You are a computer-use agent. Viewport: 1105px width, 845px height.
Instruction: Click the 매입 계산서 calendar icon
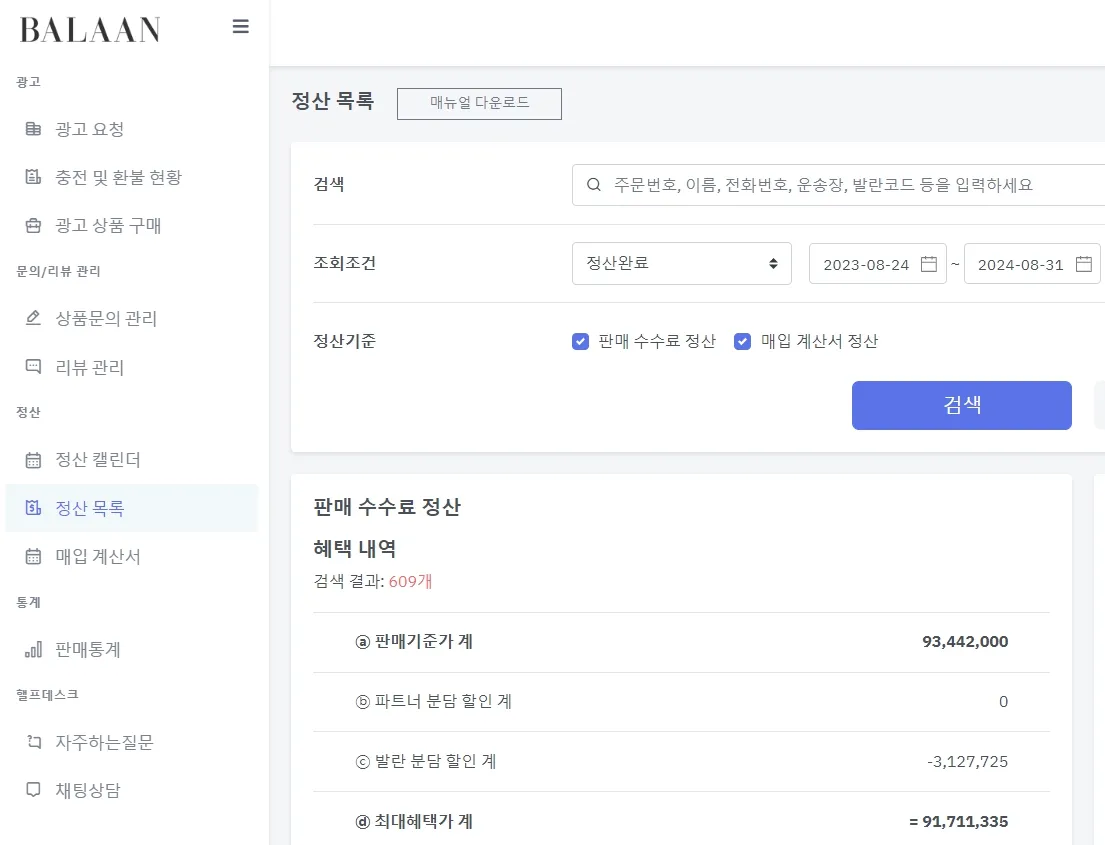pos(33,556)
